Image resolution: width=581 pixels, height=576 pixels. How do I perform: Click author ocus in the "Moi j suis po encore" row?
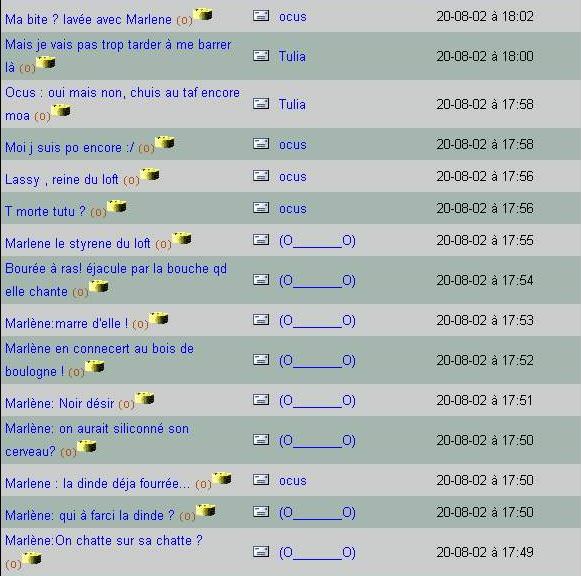pos(293,144)
